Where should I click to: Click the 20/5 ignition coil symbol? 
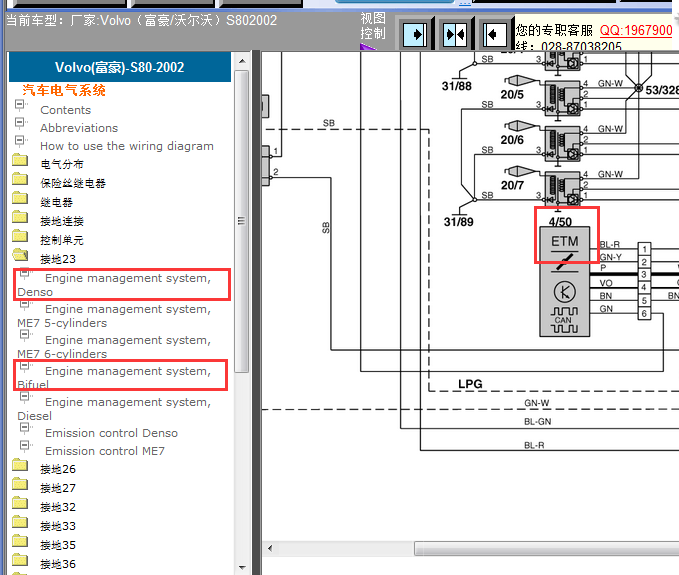point(562,99)
